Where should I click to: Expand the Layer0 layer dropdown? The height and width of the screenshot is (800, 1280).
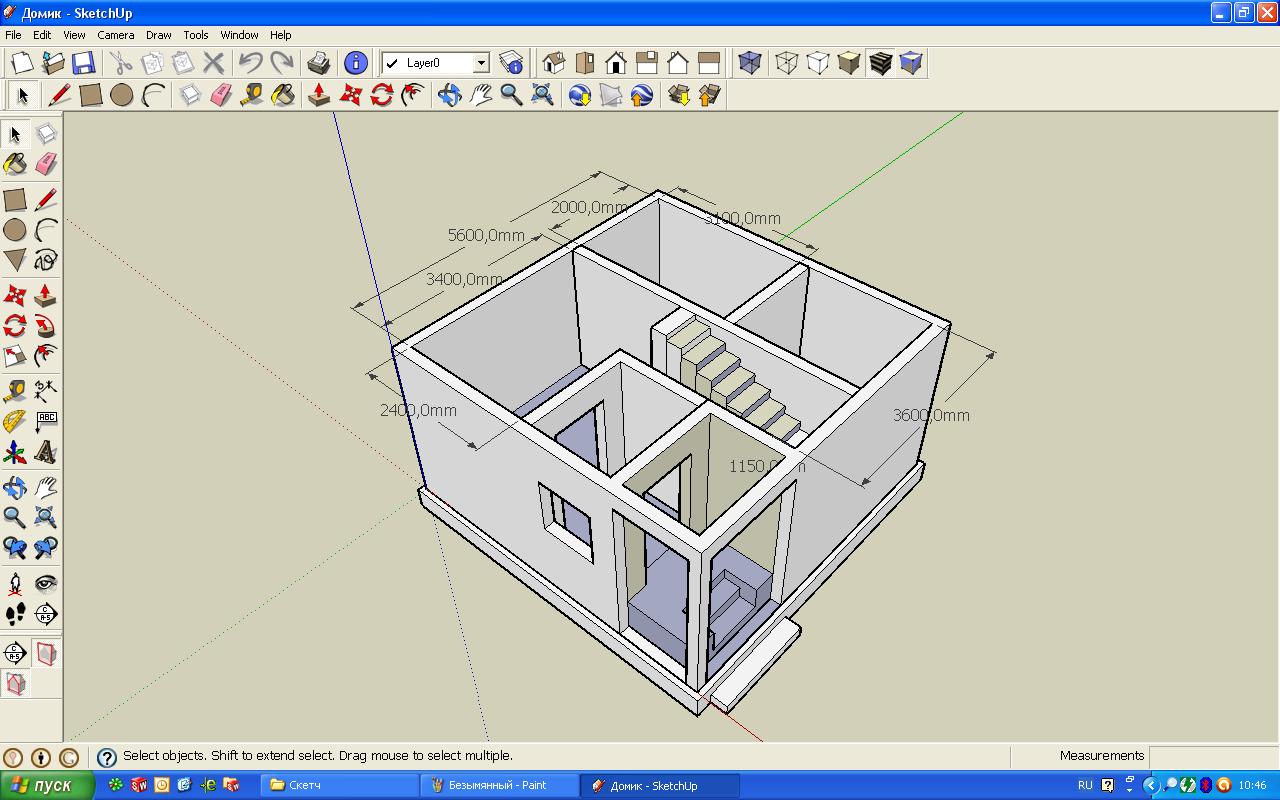(x=480, y=63)
